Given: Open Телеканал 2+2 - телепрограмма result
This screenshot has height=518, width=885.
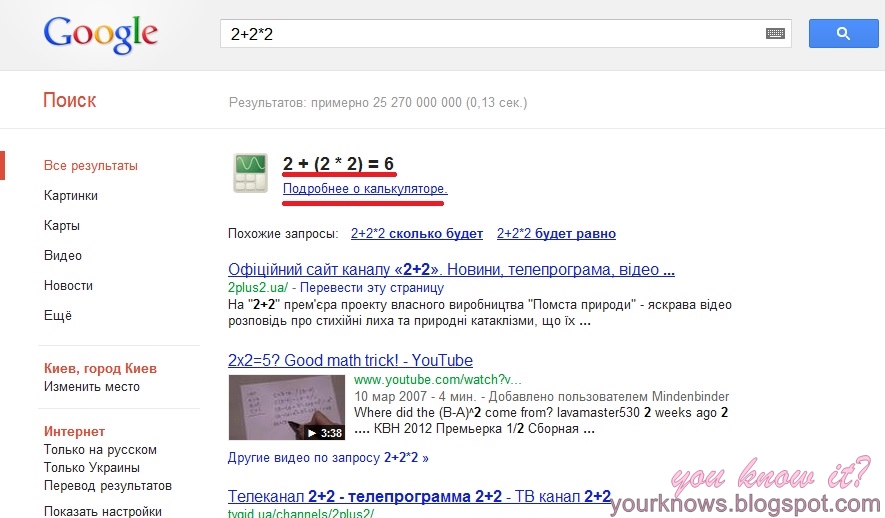Looking at the screenshot, I should pos(419,497).
